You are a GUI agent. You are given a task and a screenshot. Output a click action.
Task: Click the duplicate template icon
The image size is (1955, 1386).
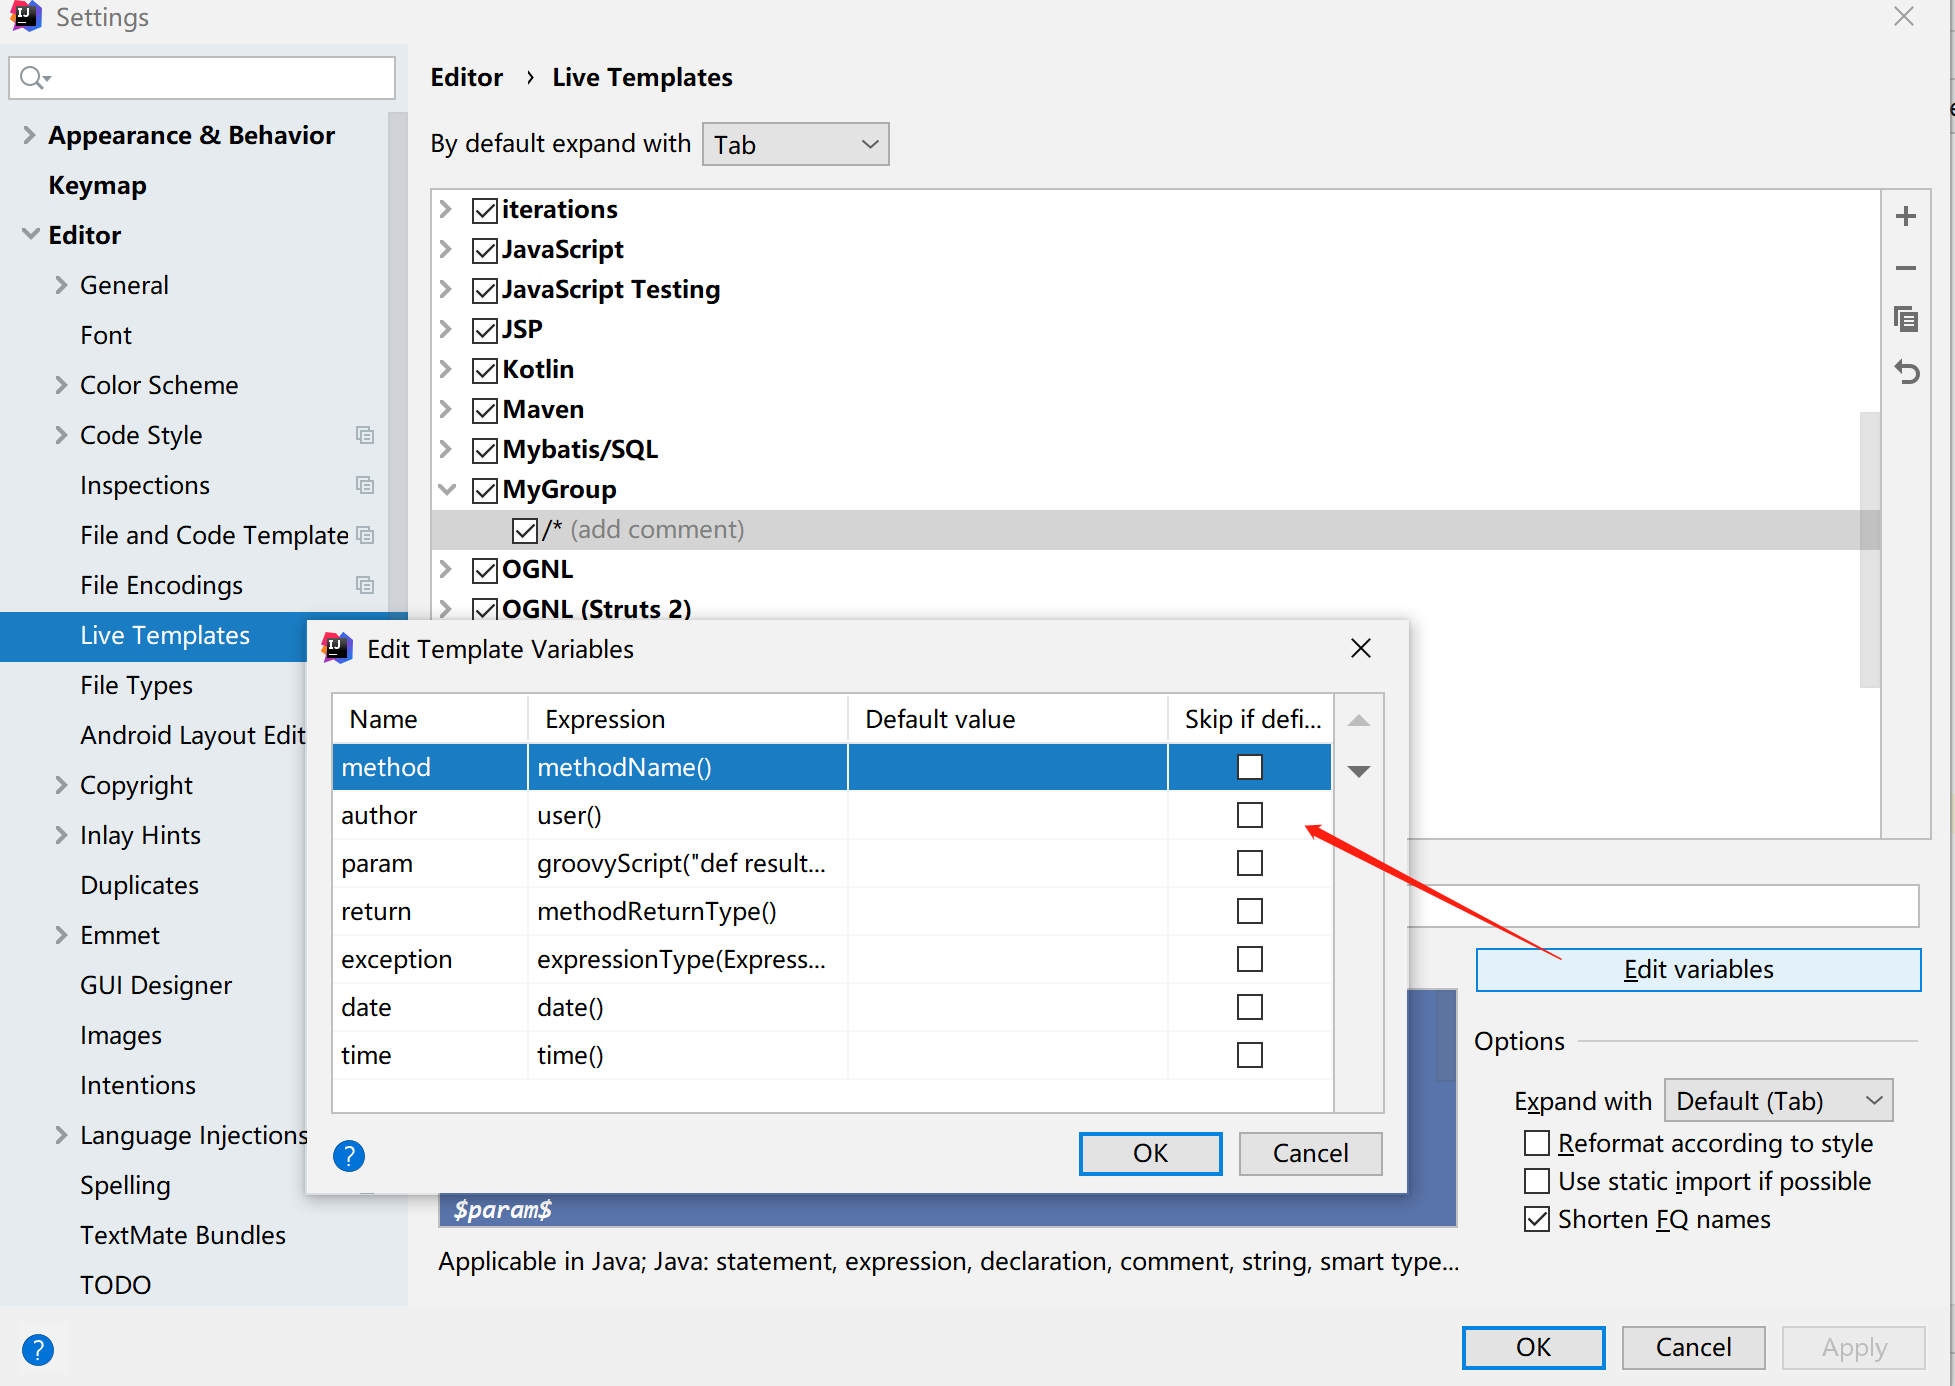1905,320
